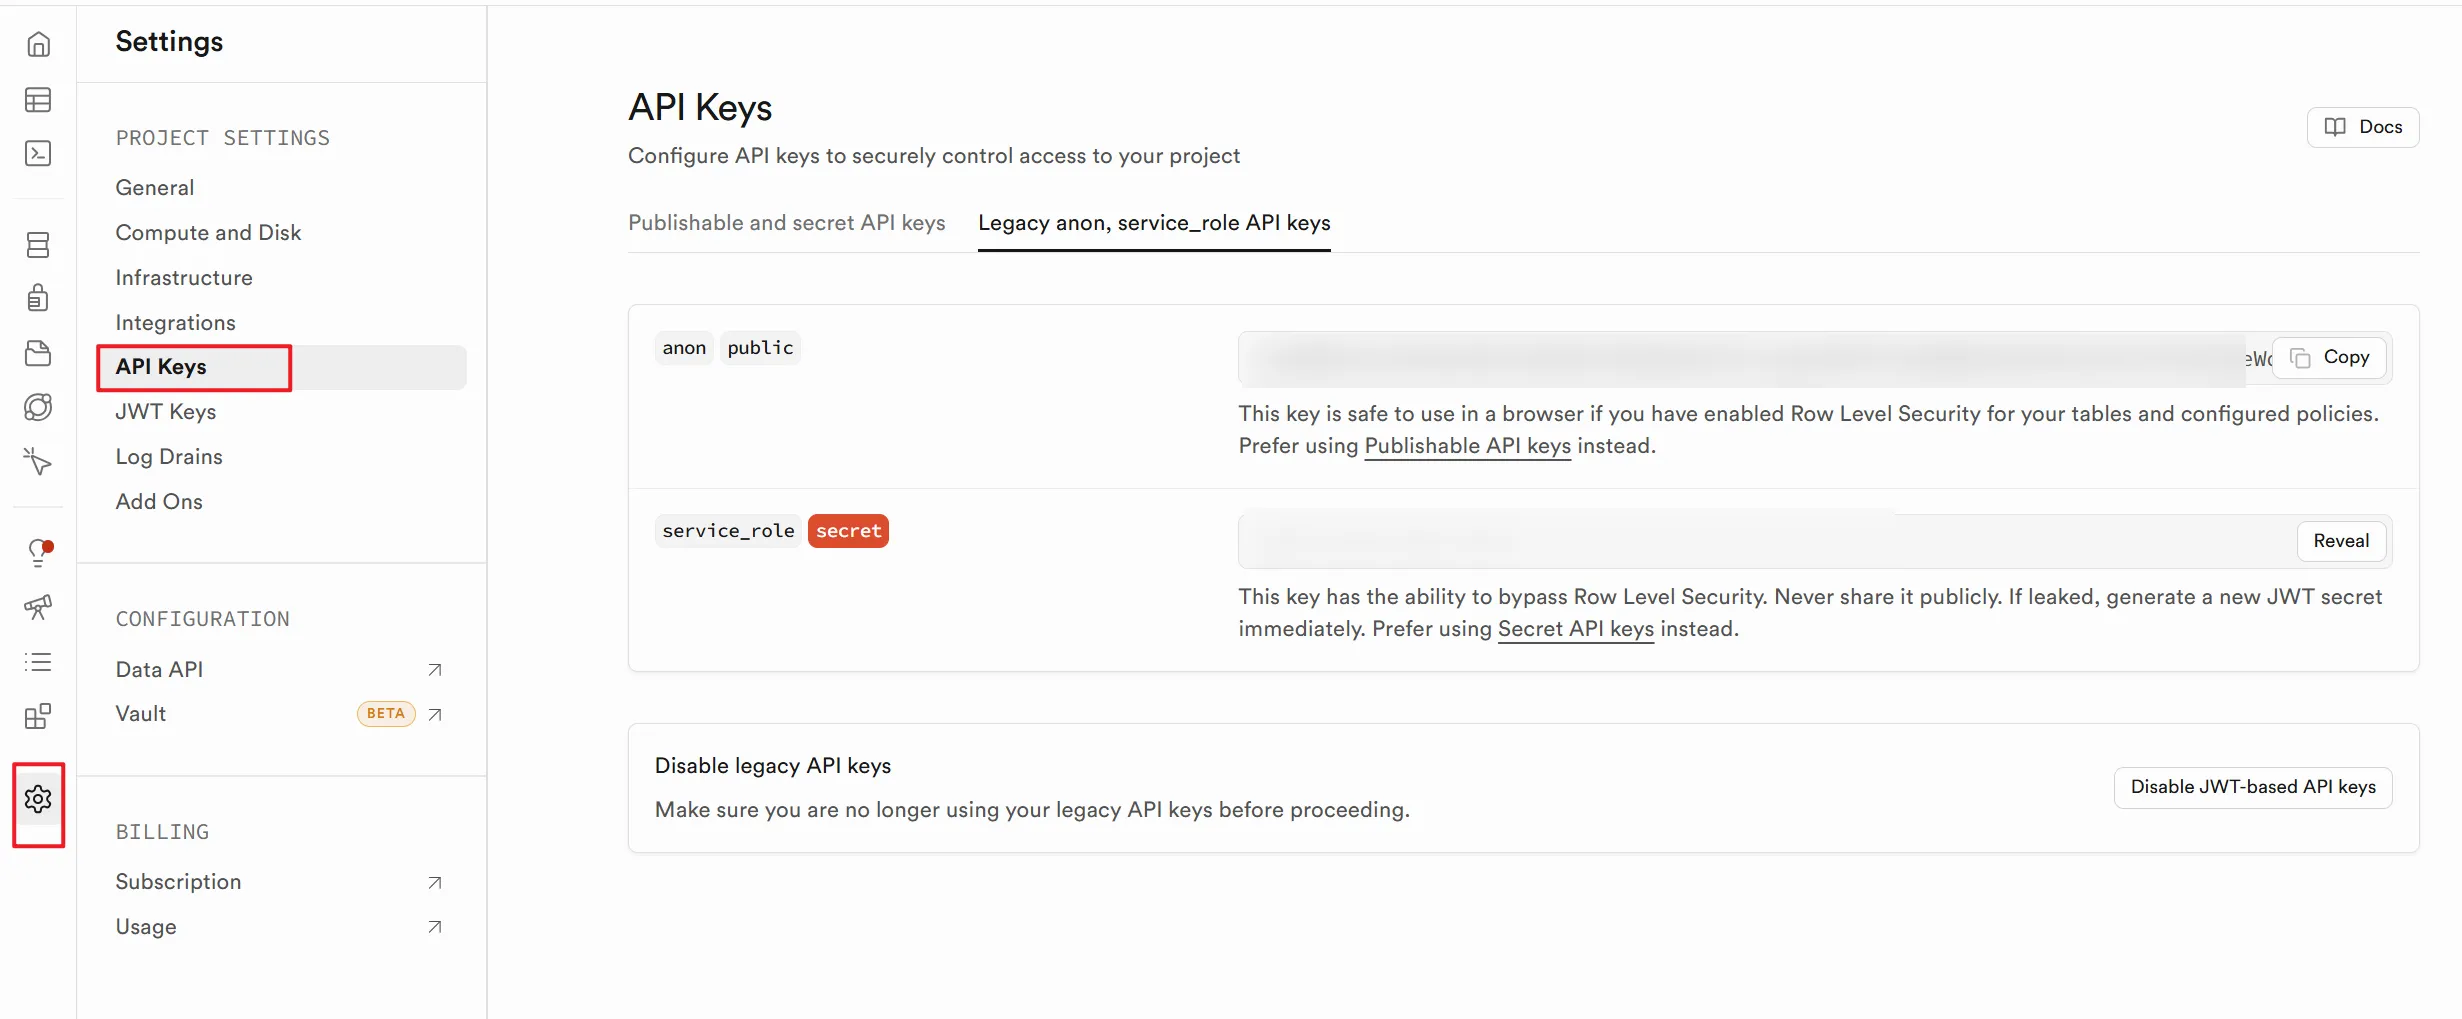
Task: Open the Docs button
Action: (x=2362, y=127)
